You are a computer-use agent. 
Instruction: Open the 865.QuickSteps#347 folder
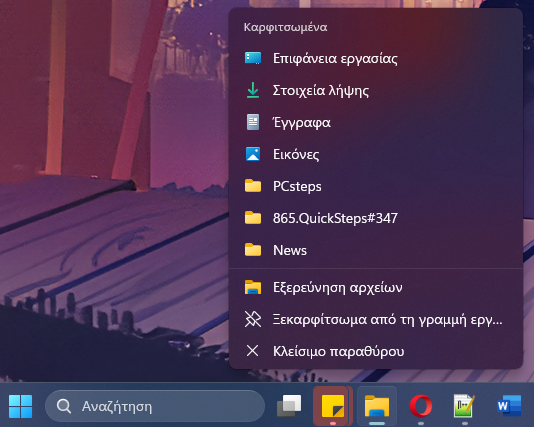click(x=376, y=218)
